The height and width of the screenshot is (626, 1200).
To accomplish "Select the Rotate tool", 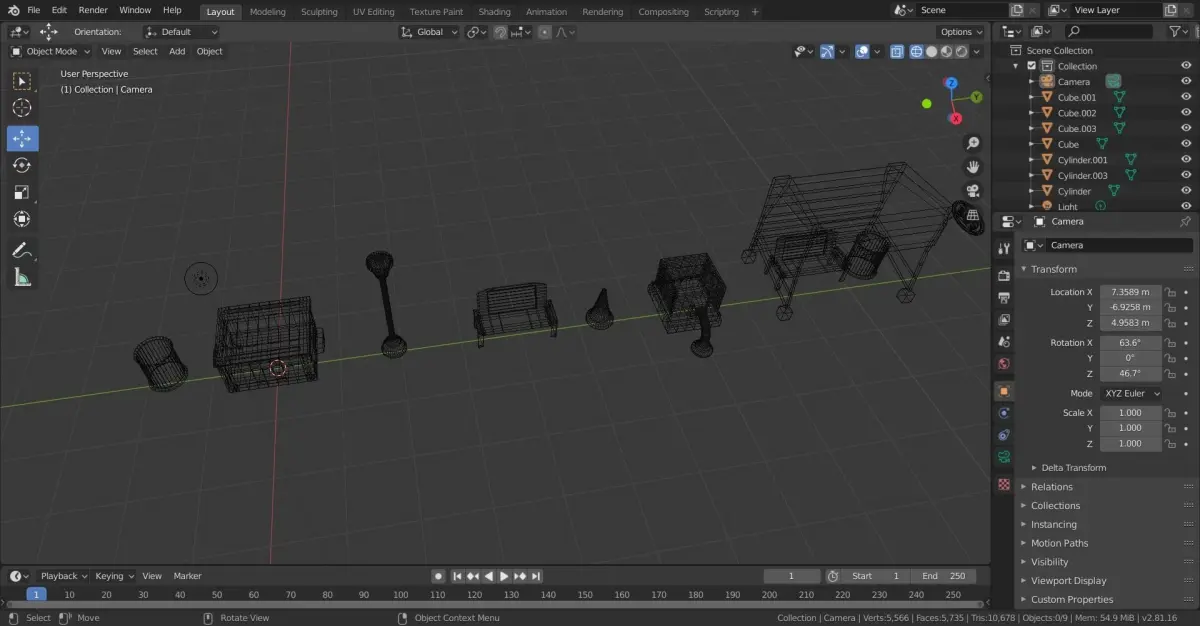I will [22, 165].
